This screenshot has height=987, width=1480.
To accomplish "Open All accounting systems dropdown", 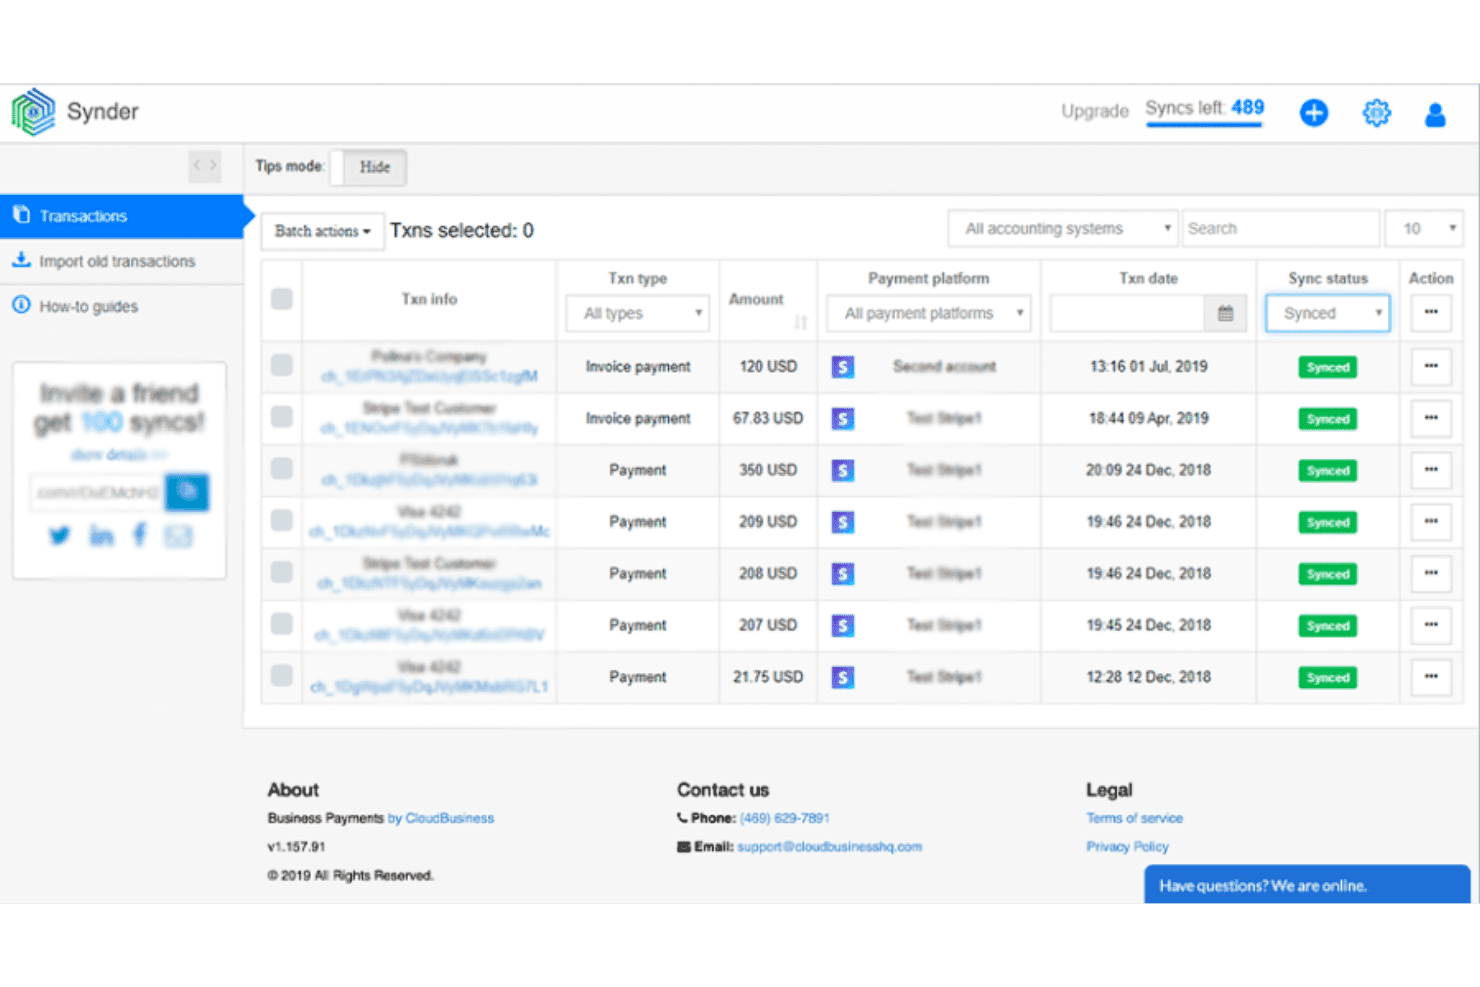I will pos(1063,229).
